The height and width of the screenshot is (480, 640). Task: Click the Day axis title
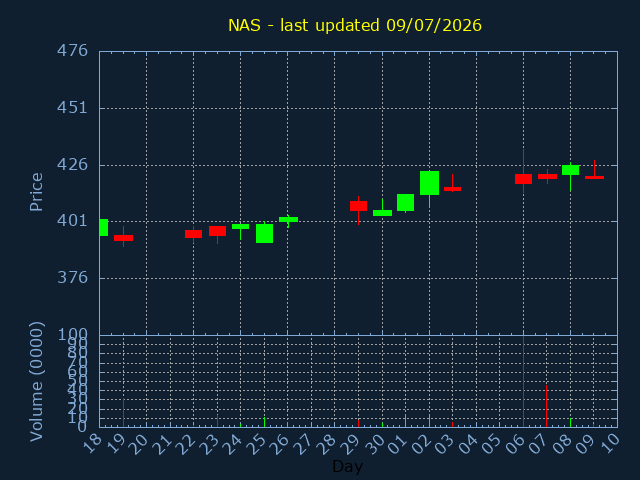[347, 466]
